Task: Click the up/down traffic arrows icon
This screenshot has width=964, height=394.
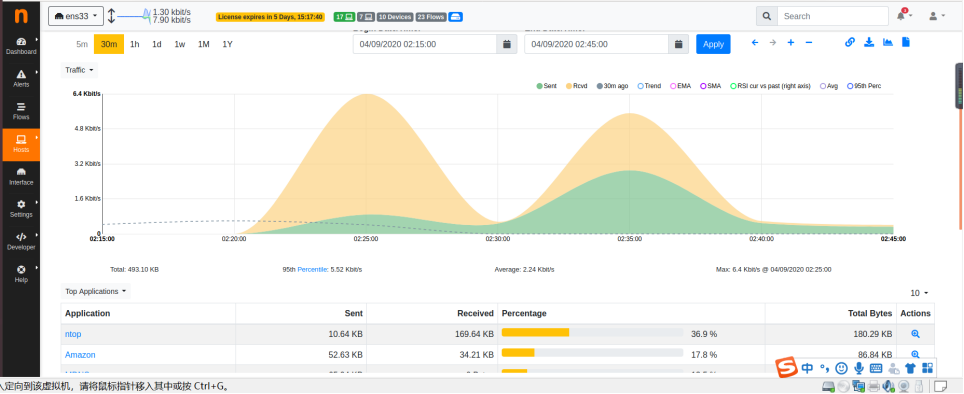Action: point(111,16)
